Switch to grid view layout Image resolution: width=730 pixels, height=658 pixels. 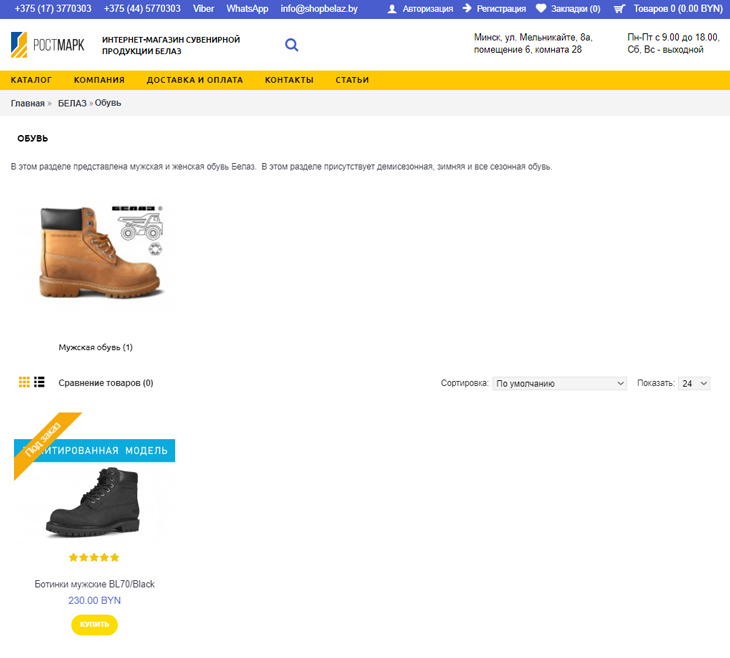[x=24, y=382]
